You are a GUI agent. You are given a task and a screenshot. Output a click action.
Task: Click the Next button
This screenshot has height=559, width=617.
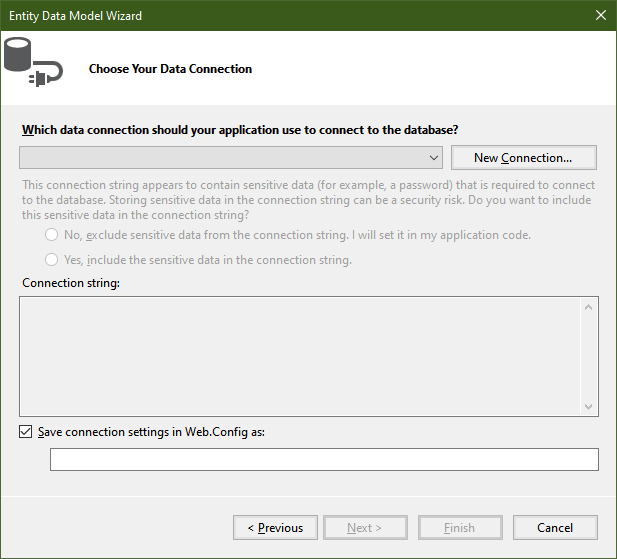pos(365,528)
